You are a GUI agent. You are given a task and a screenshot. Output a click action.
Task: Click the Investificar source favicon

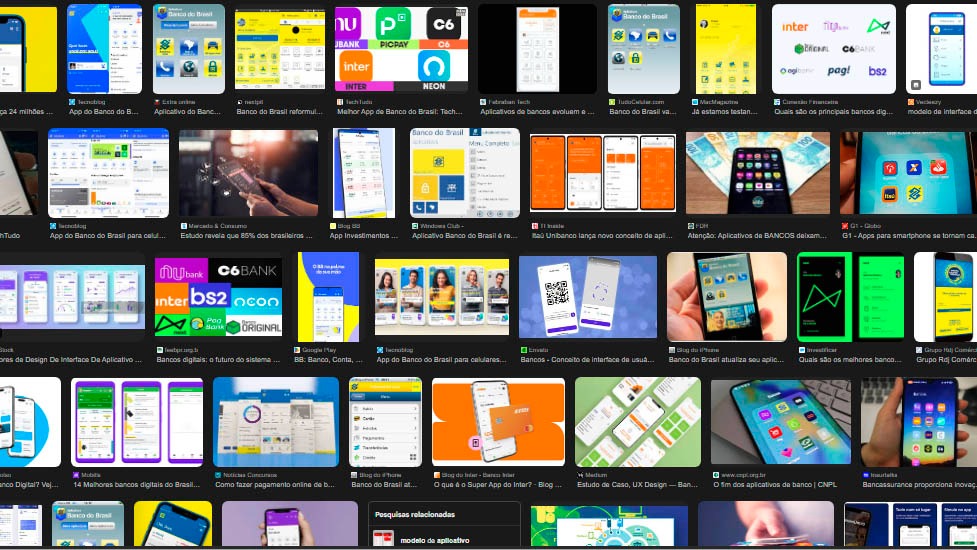pos(802,350)
